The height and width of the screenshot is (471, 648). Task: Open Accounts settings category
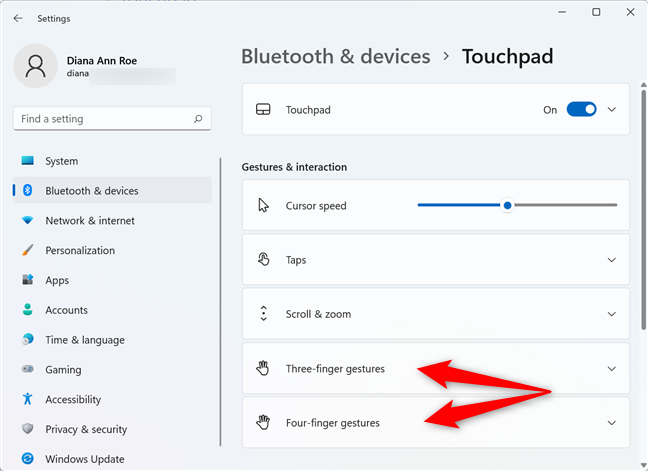[x=112, y=309]
